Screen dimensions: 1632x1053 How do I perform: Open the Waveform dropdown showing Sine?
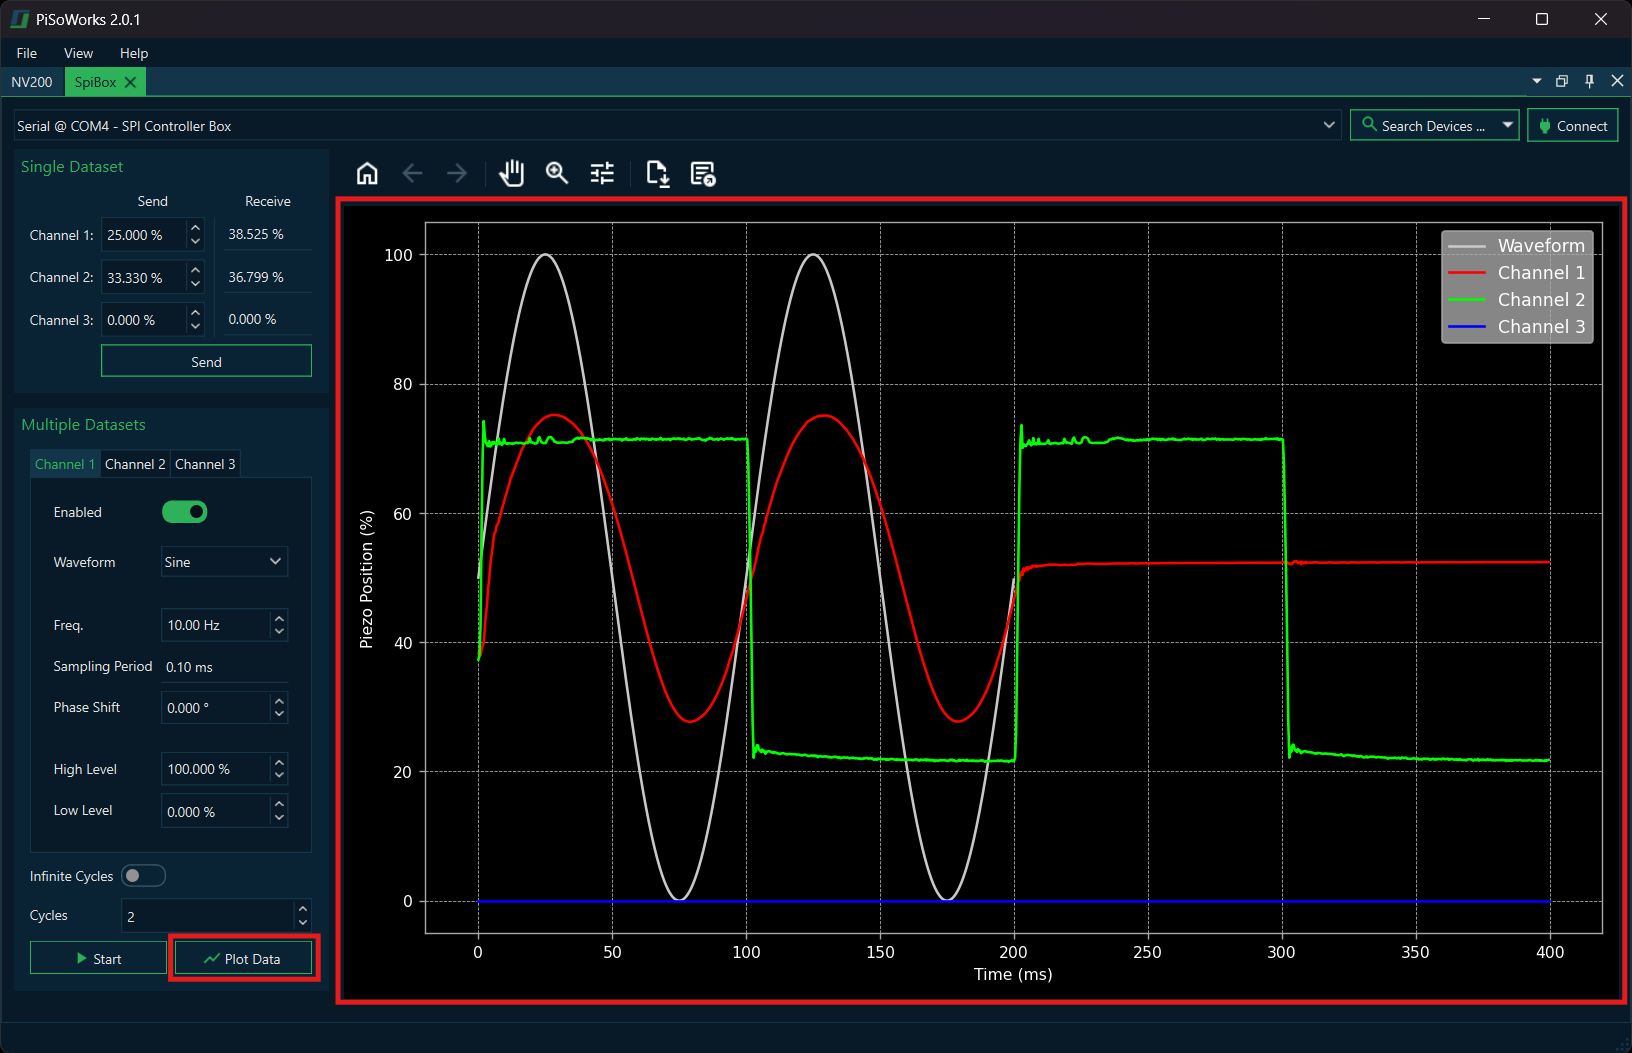[223, 561]
